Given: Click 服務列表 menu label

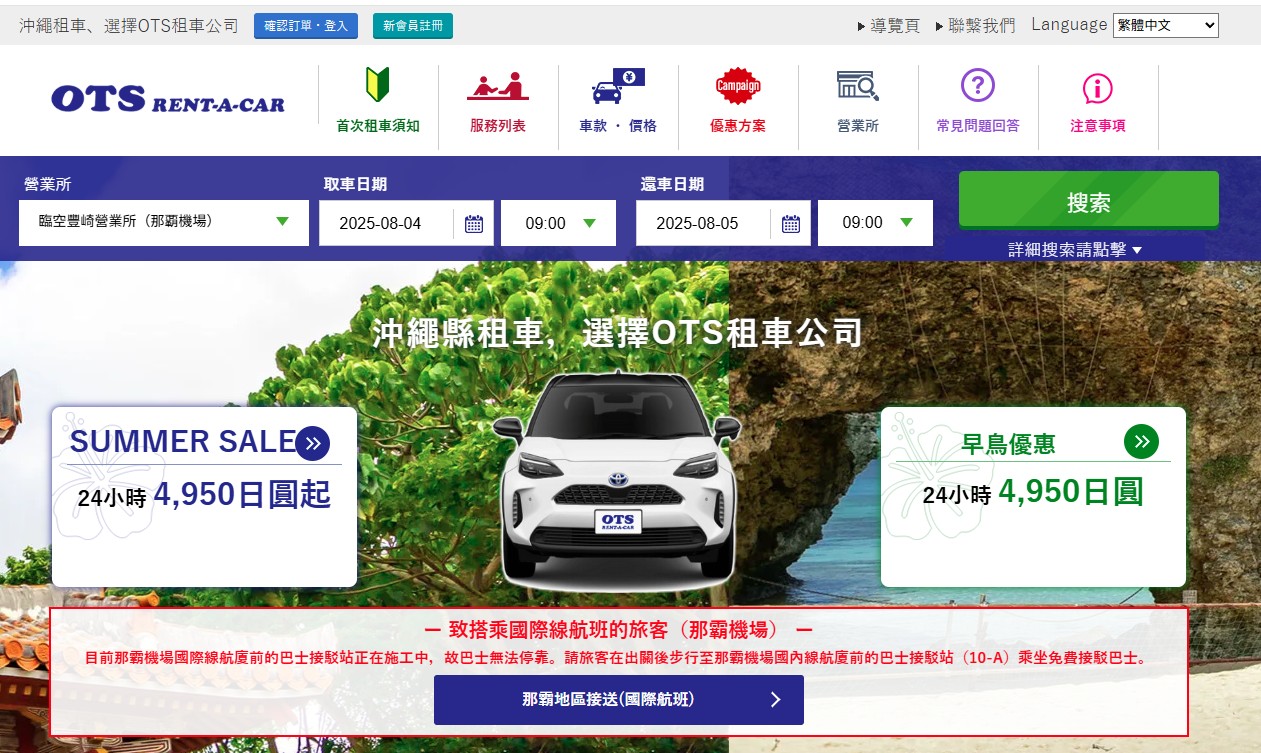Looking at the screenshot, I should [x=498, y=126].
